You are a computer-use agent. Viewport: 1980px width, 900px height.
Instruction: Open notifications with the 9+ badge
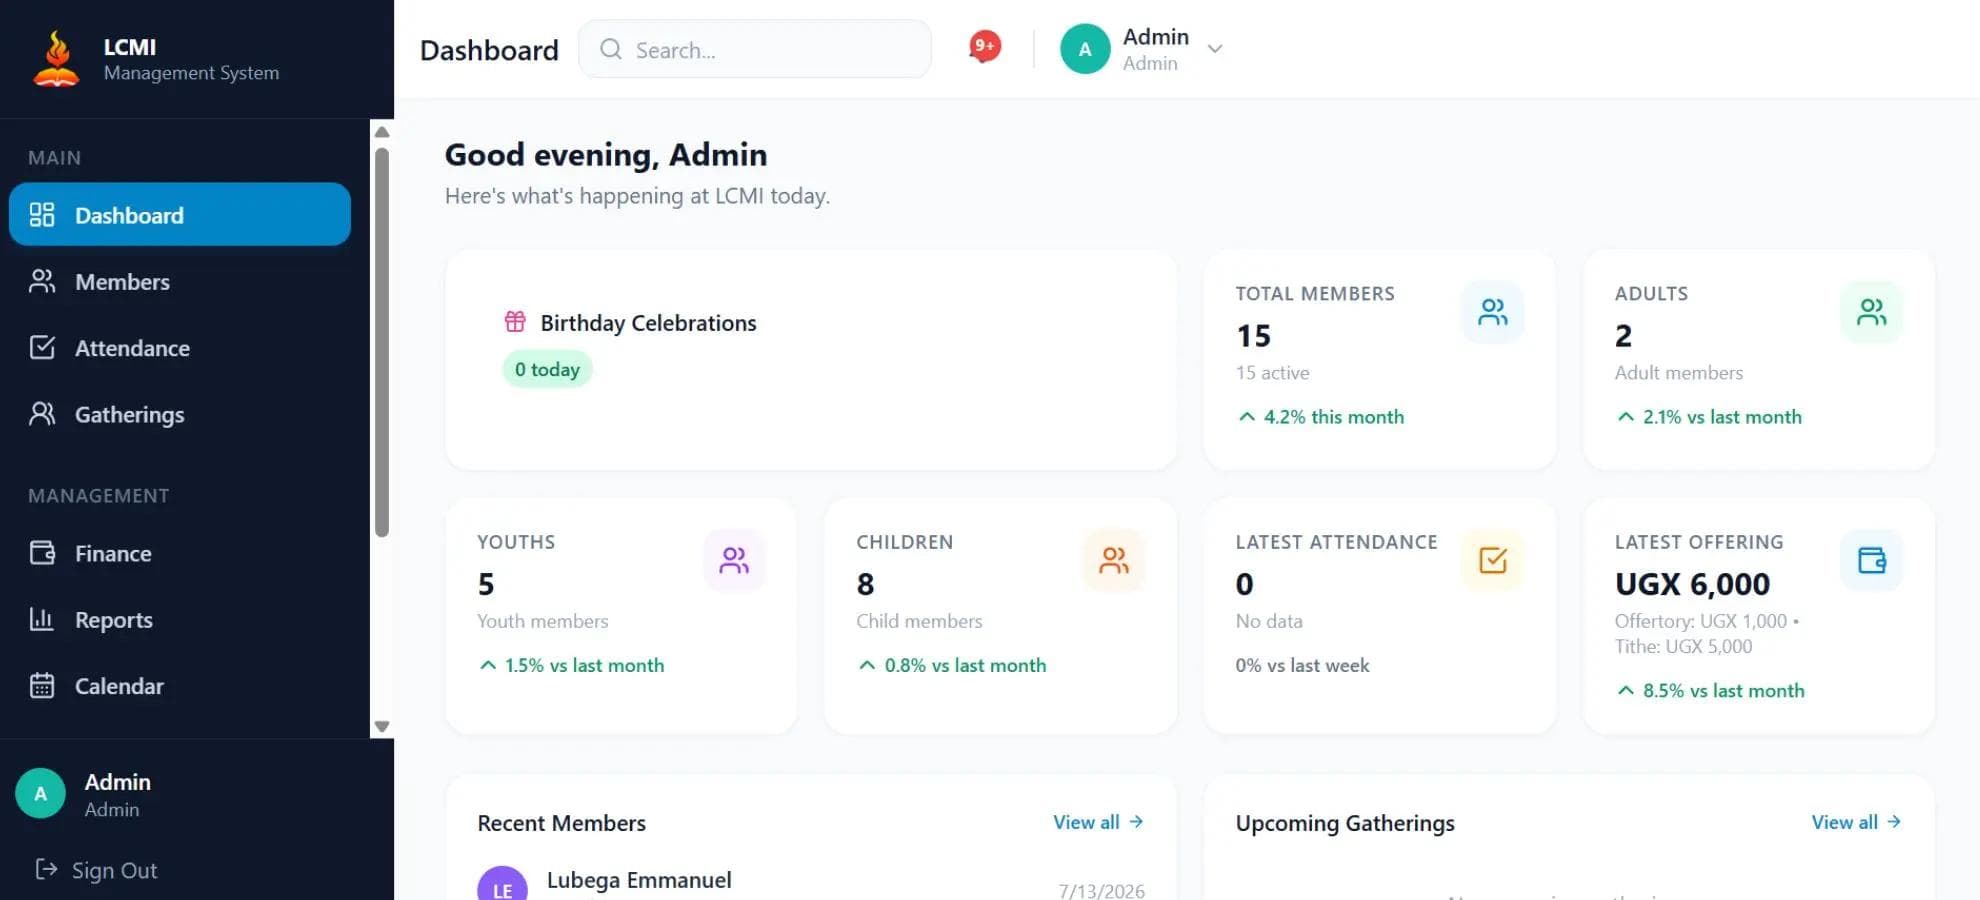click(x=985, y=46)
